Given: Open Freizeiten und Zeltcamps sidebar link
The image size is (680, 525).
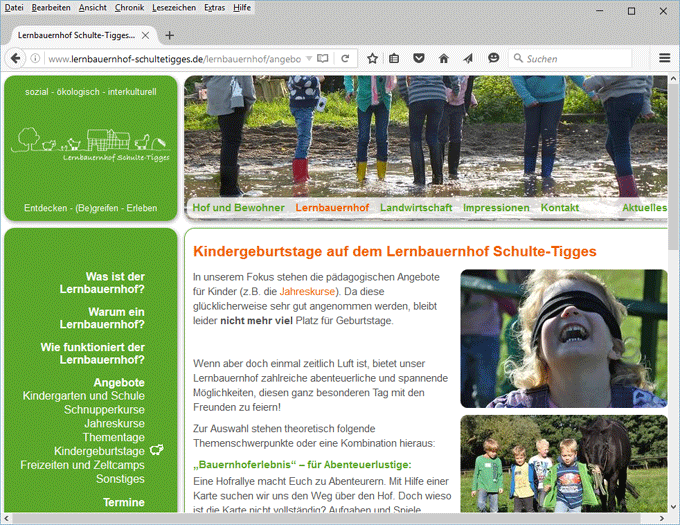Looking at the screenshot, I should [82, 465].
